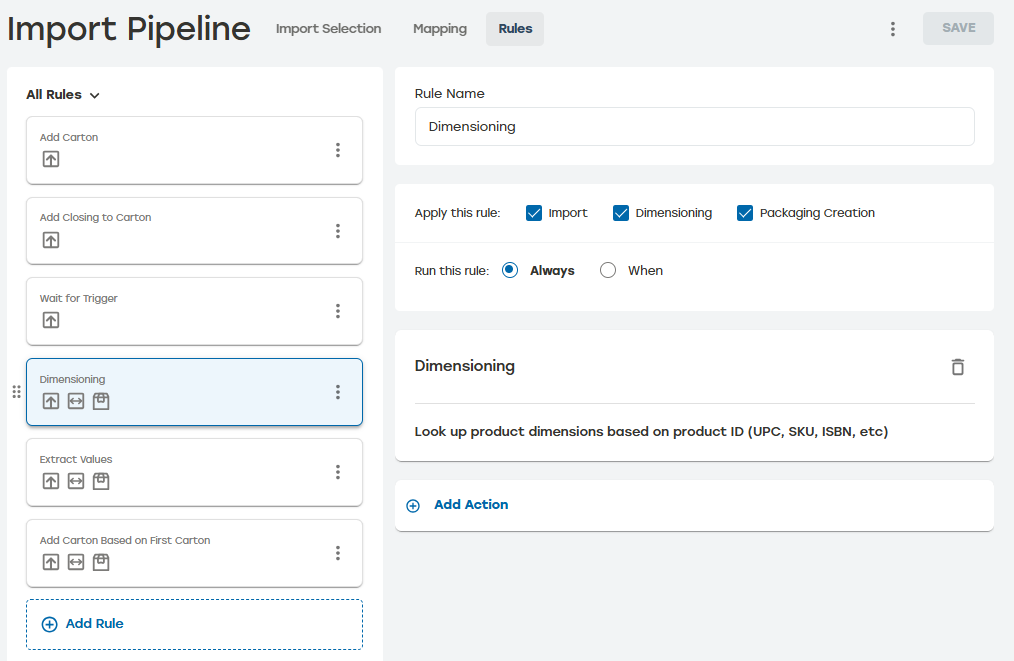
Task: Click the dimensioning arrows icon on Extract Values card
Action: click(76, 481)
